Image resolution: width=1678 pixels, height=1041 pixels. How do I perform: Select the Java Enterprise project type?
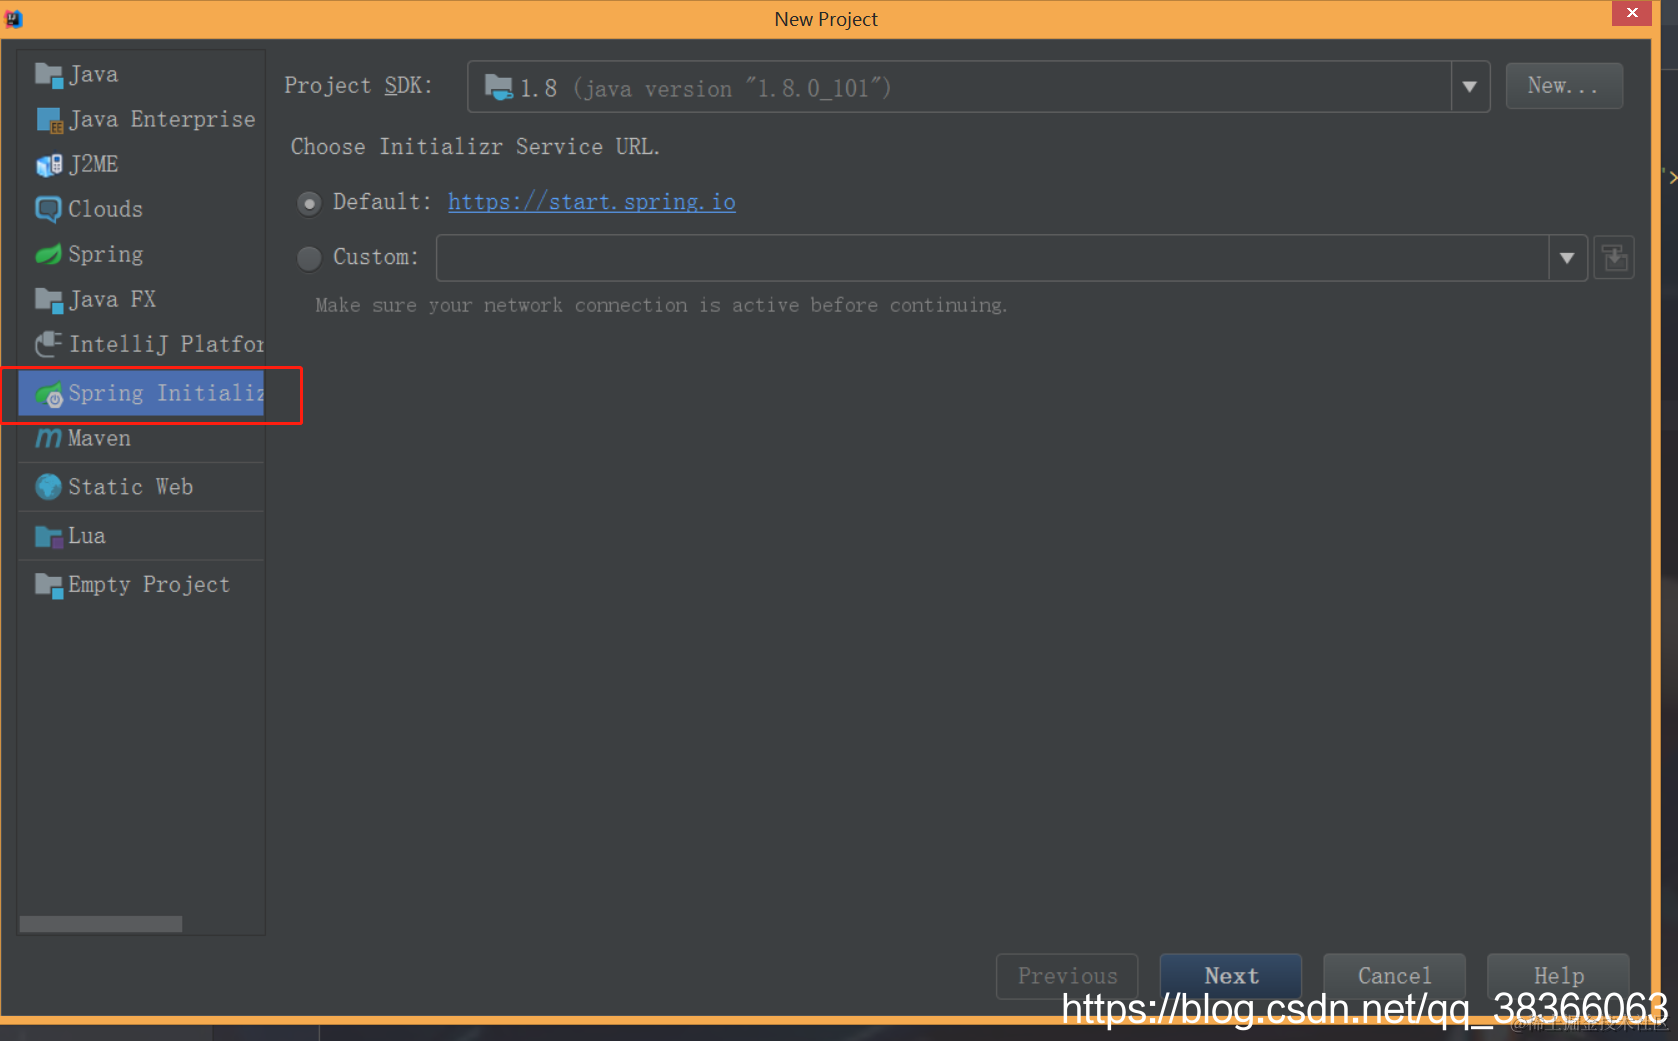[x=141, y=120]
